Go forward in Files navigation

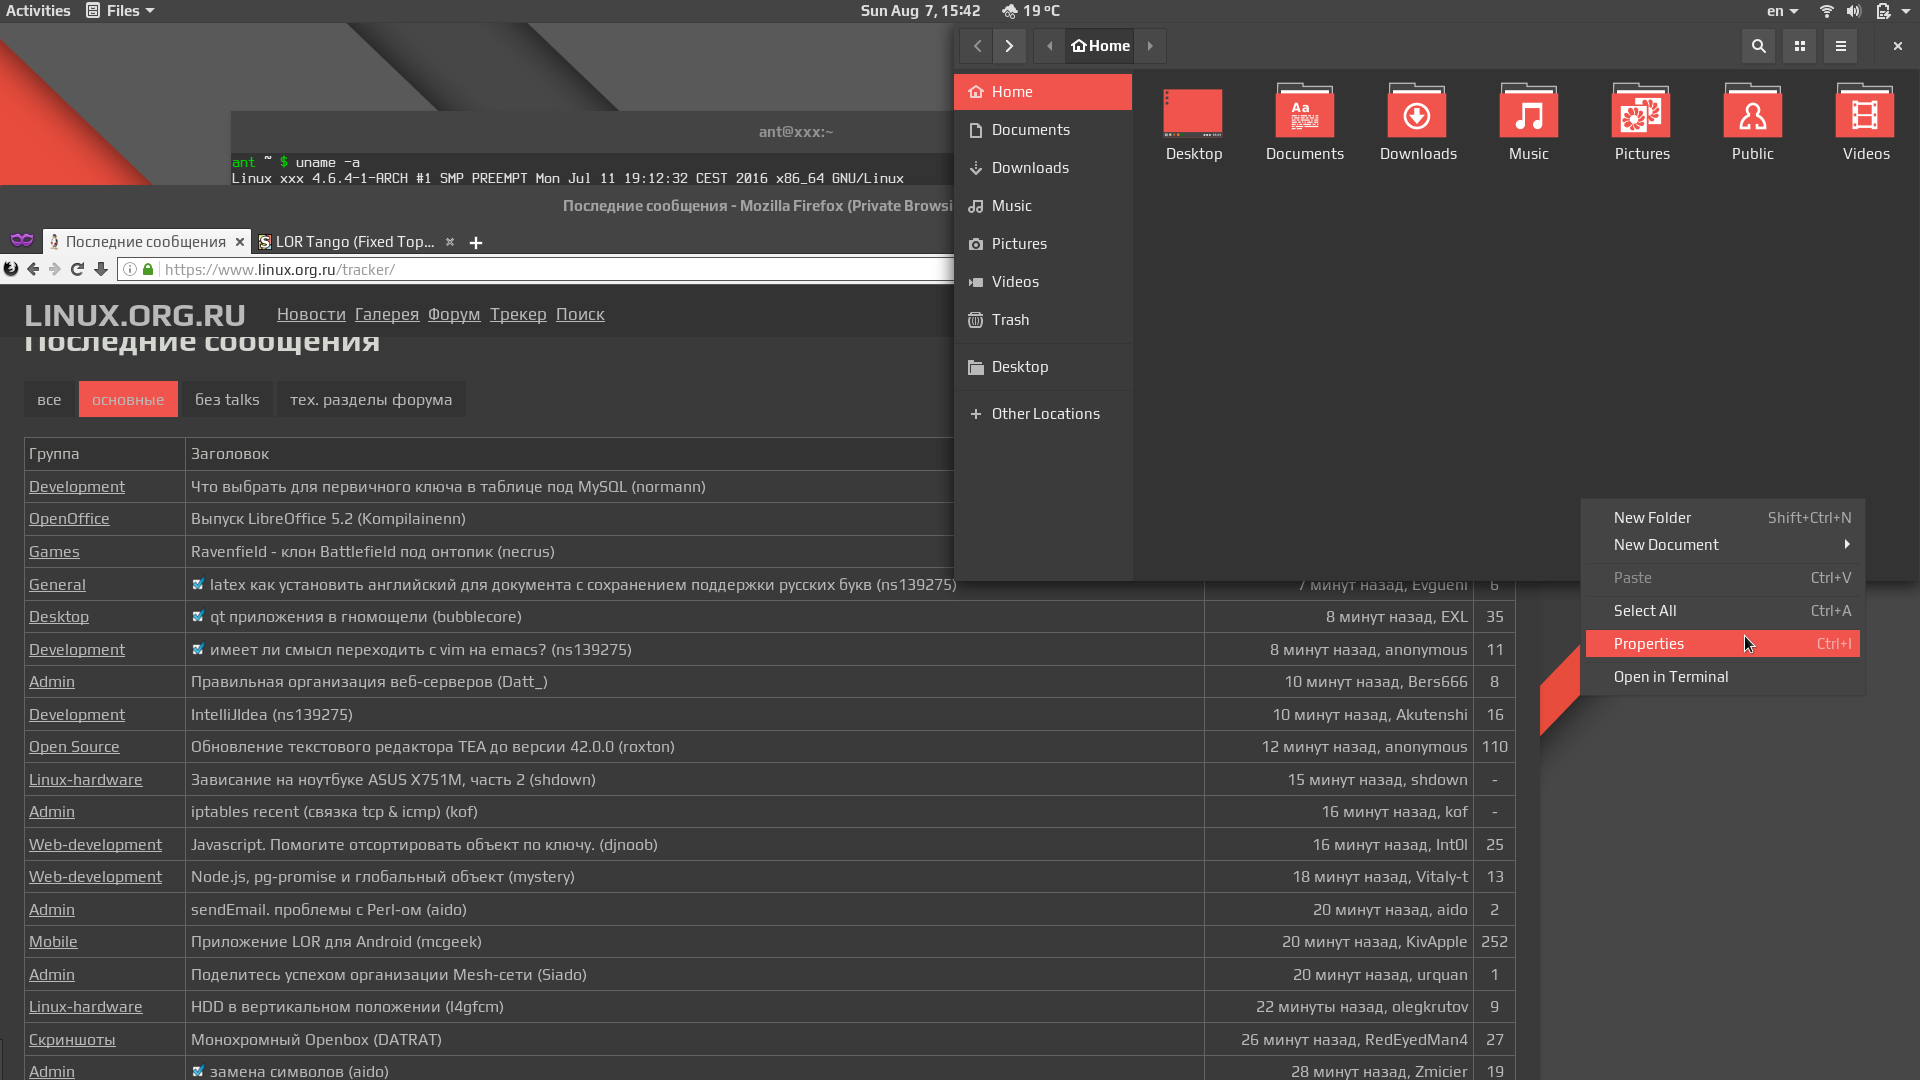tap(1010, 46)
